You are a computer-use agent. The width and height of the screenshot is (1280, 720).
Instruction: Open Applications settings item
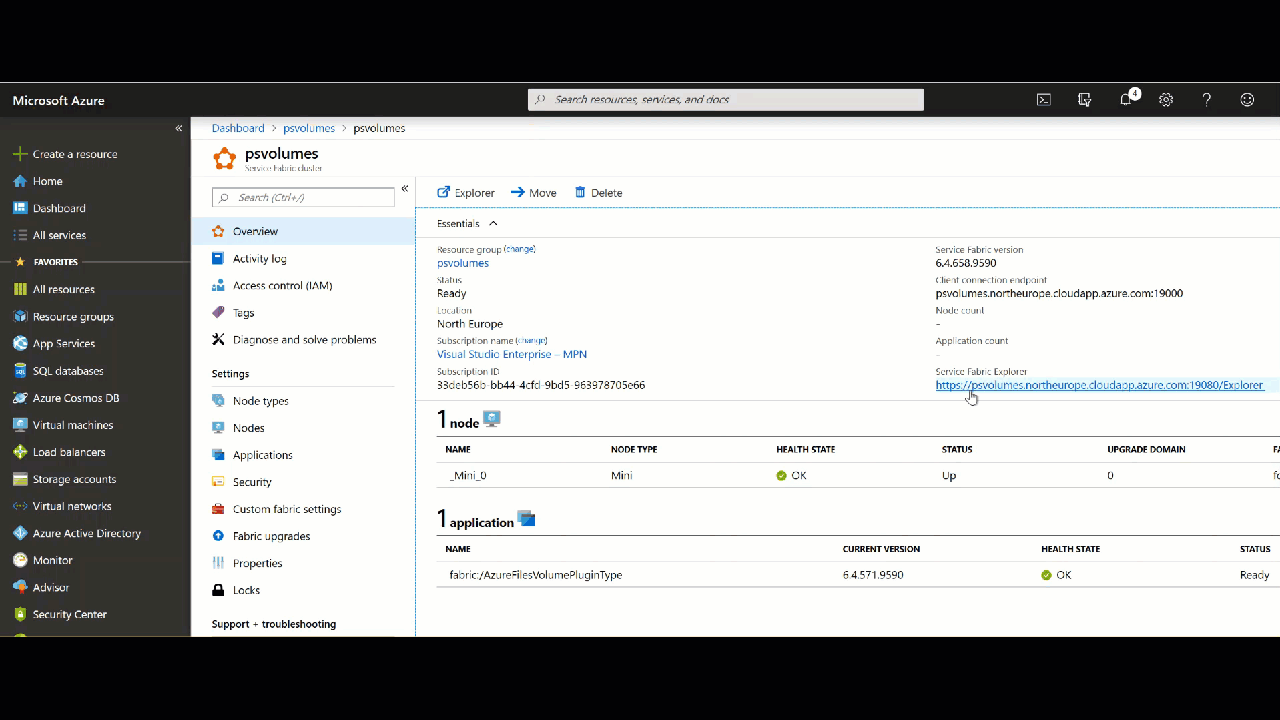(x=303, y=454)
